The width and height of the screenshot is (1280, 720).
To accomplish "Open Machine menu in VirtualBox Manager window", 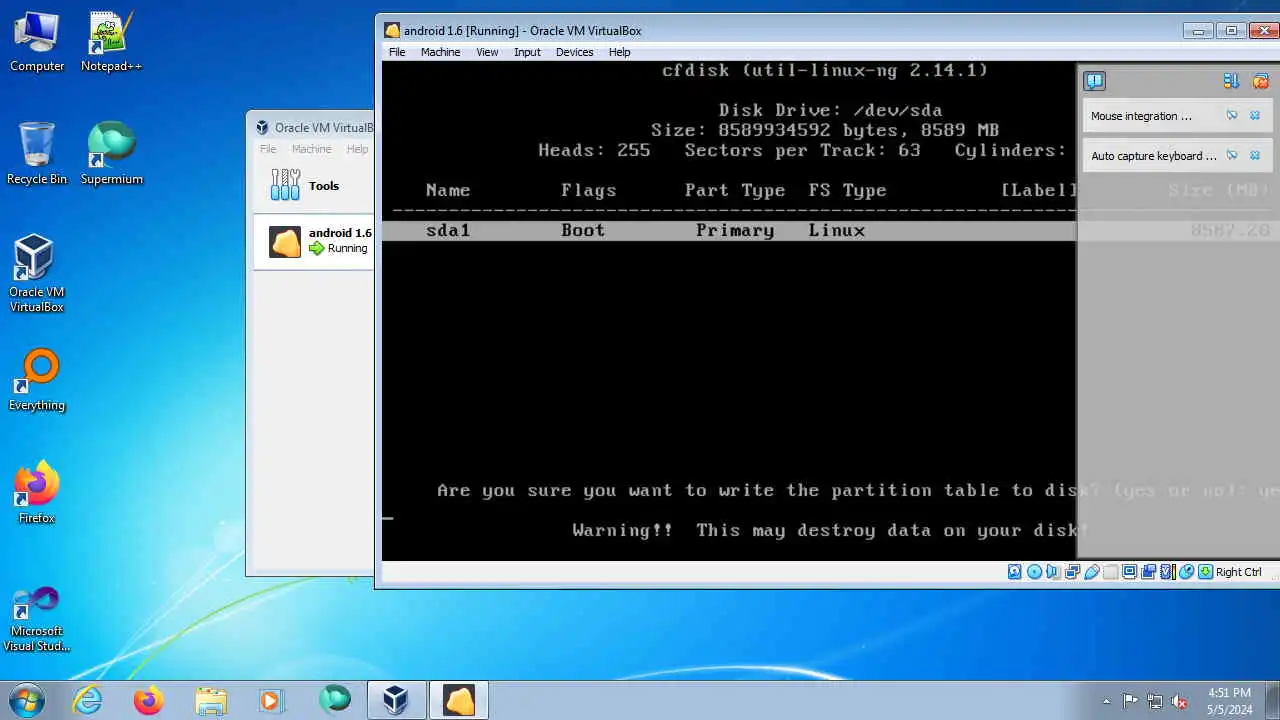I will tap(311, 149).
